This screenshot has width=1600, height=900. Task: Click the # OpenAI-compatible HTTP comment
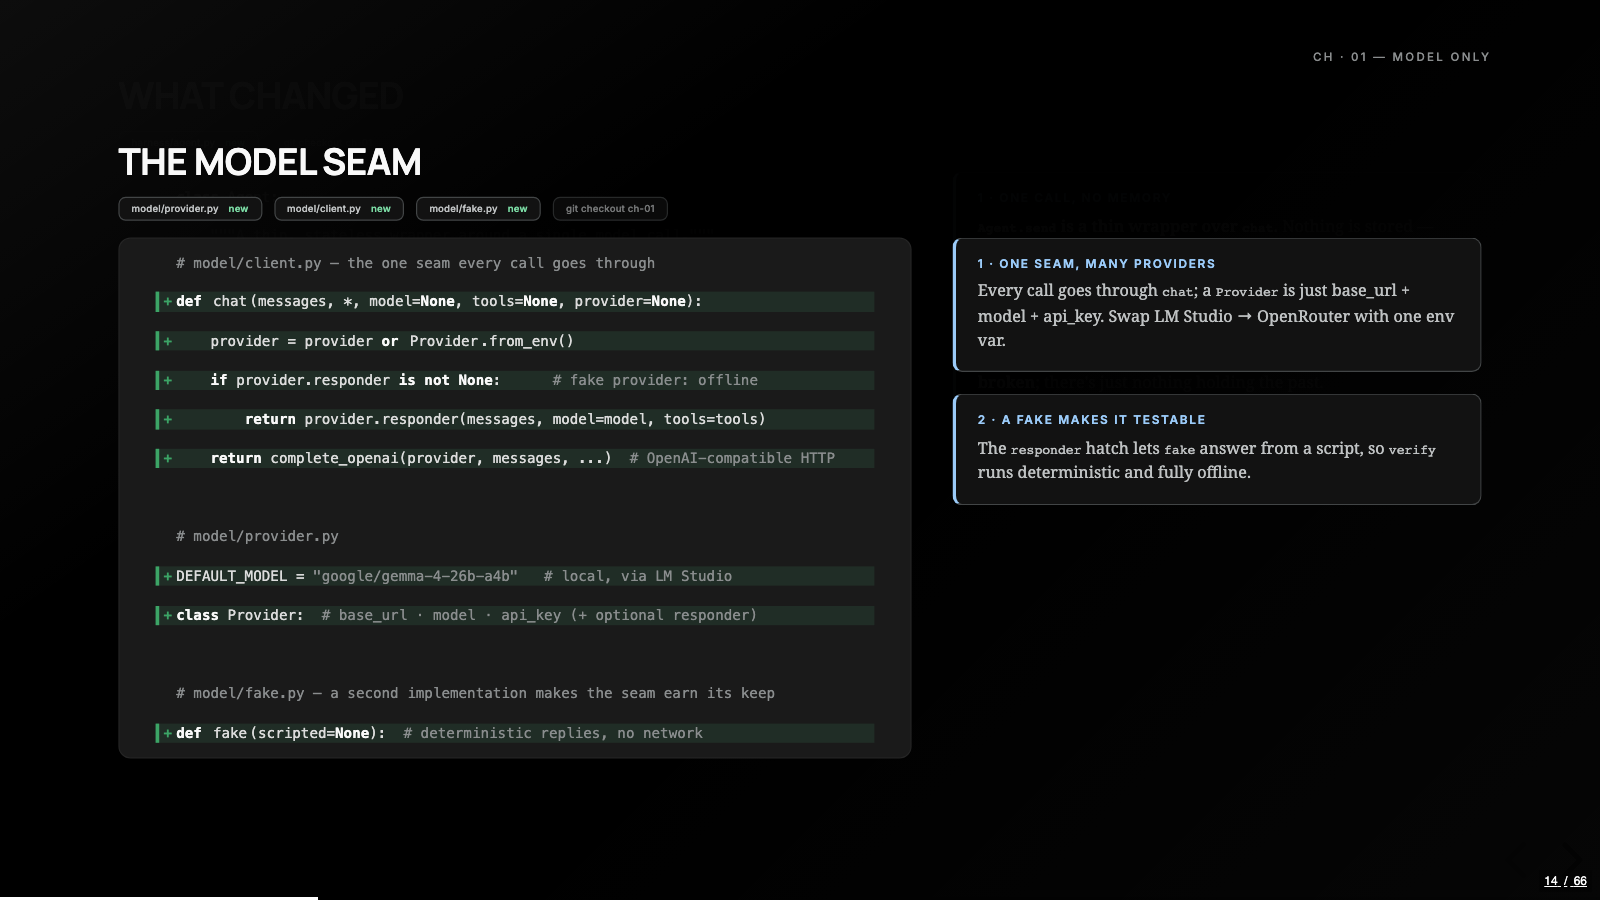coord(732,458)
